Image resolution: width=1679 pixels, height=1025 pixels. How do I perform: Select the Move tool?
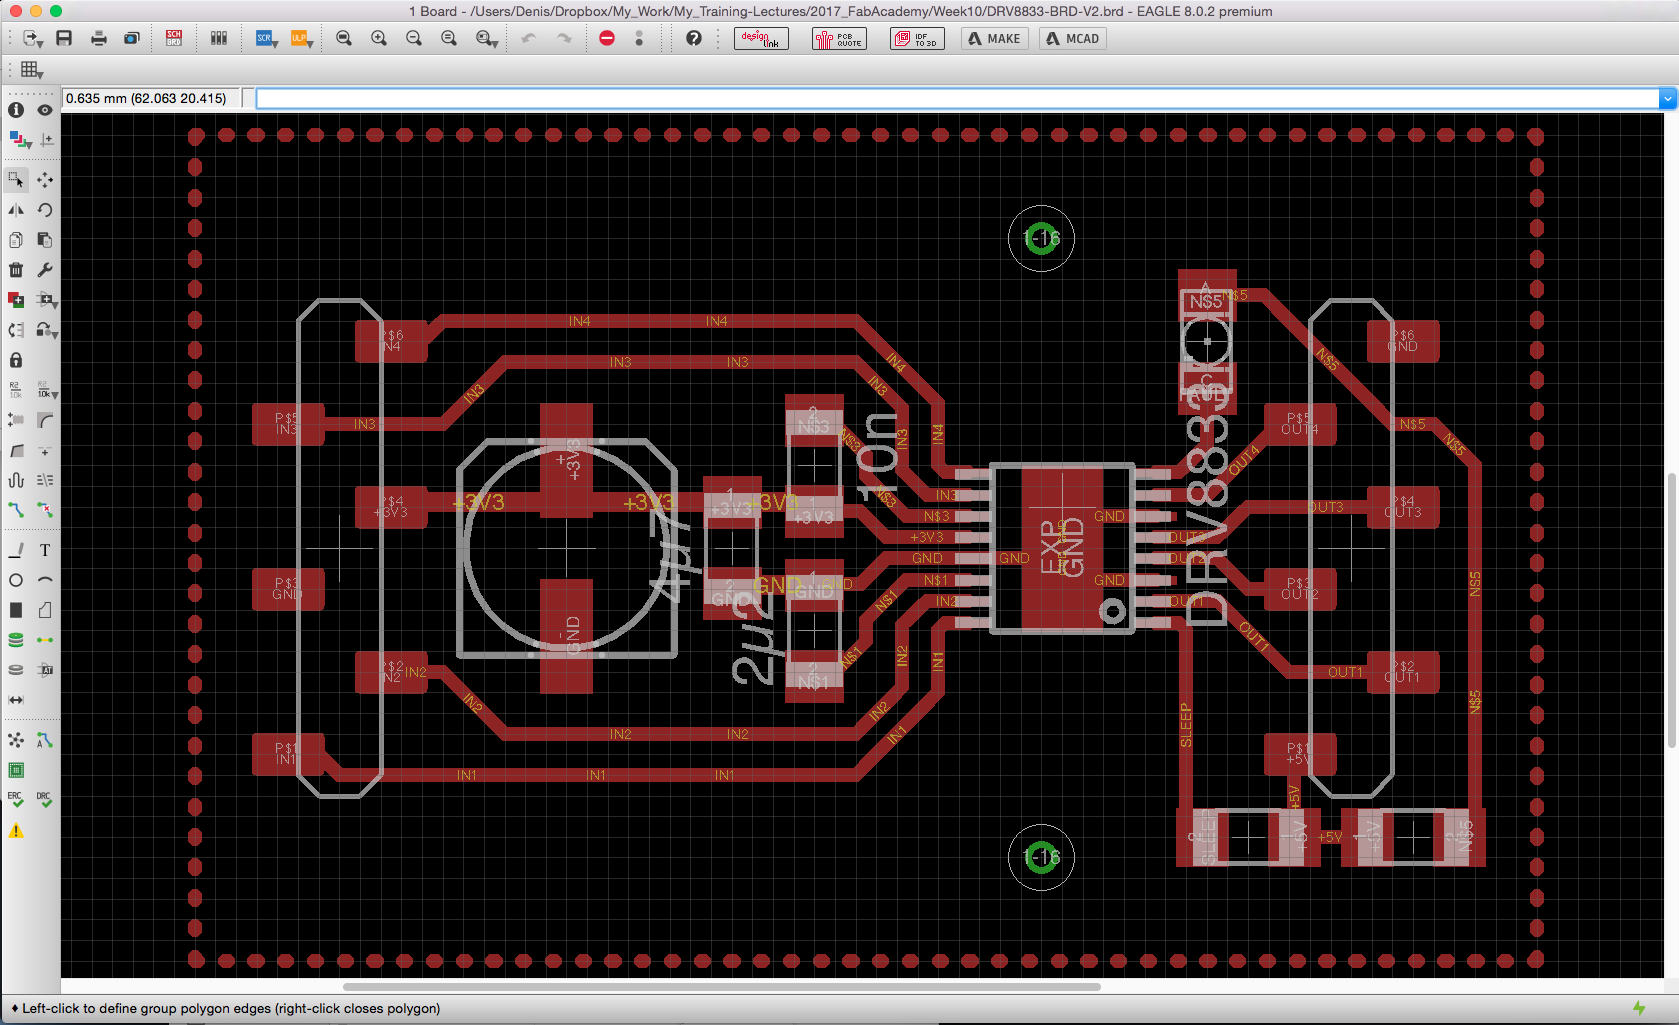45,180
